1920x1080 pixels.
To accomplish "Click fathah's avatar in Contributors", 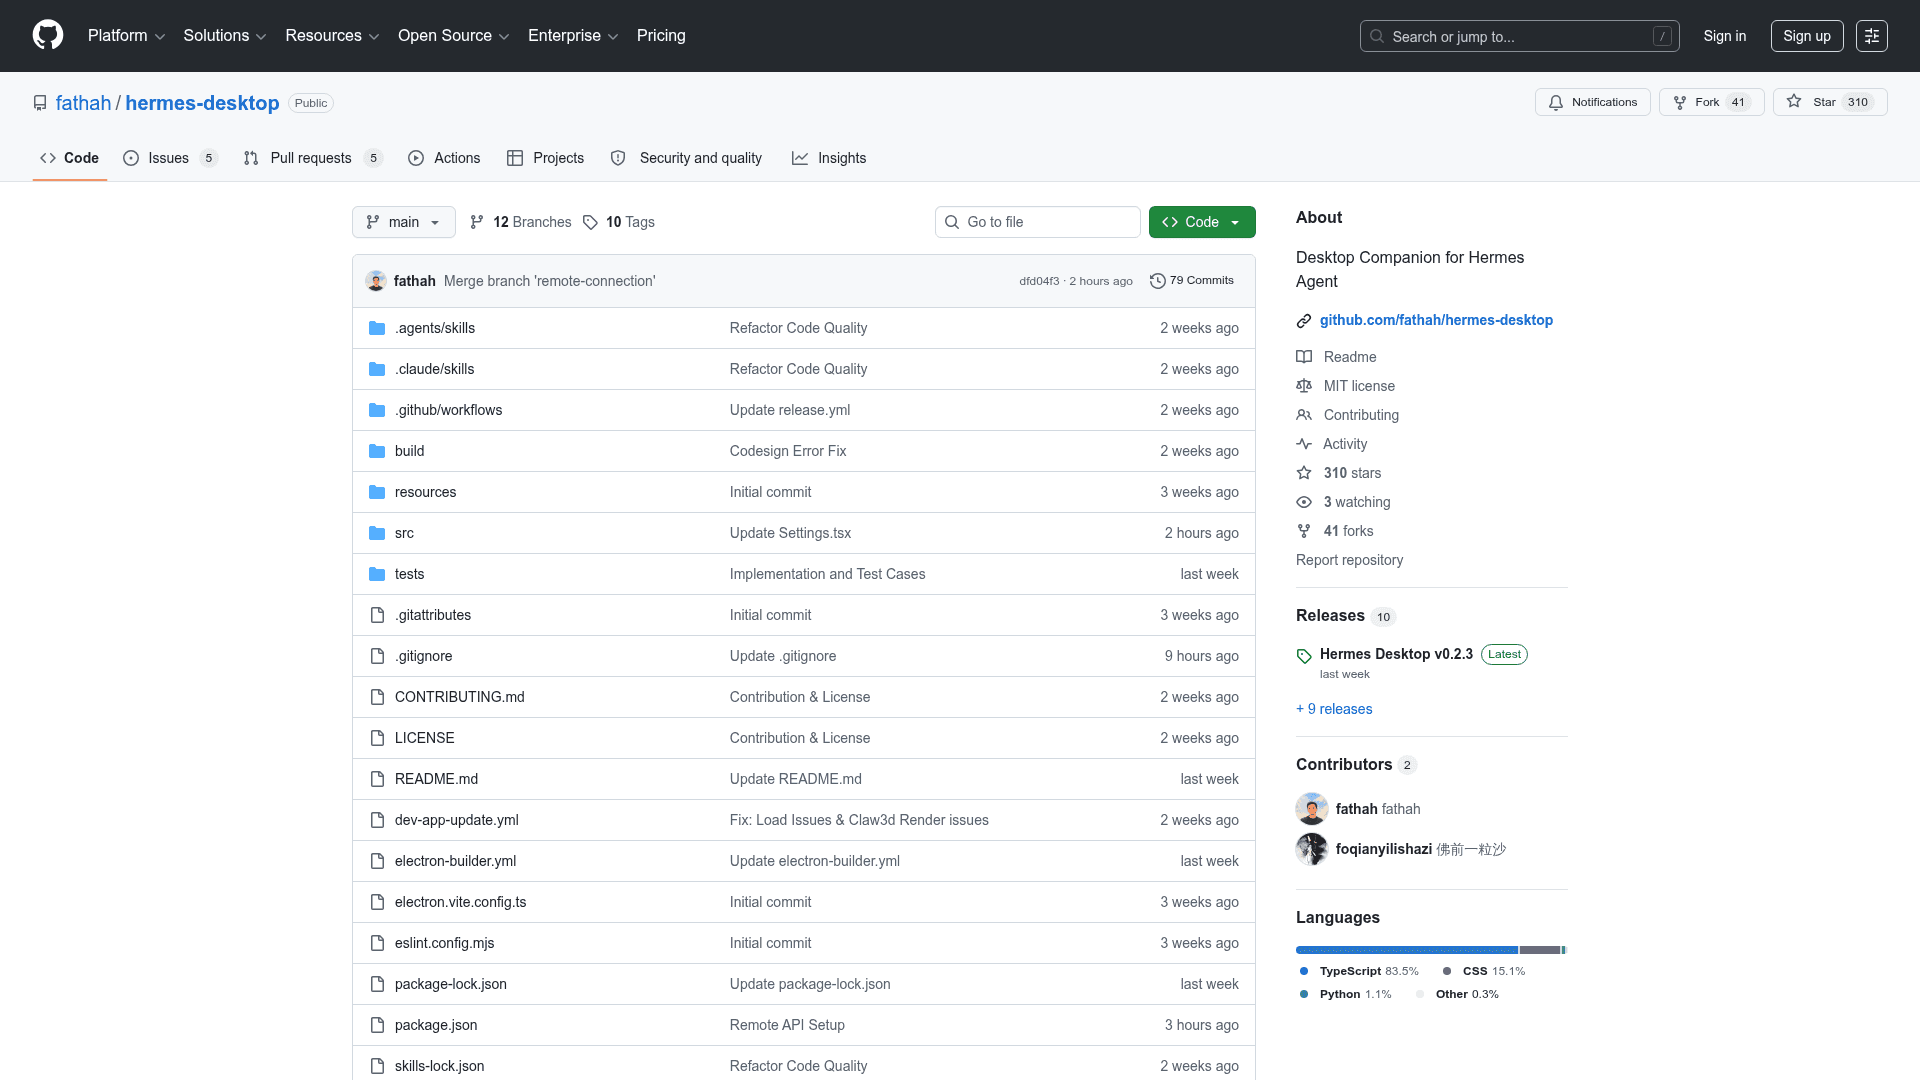I will click(x=1311, y=809).
